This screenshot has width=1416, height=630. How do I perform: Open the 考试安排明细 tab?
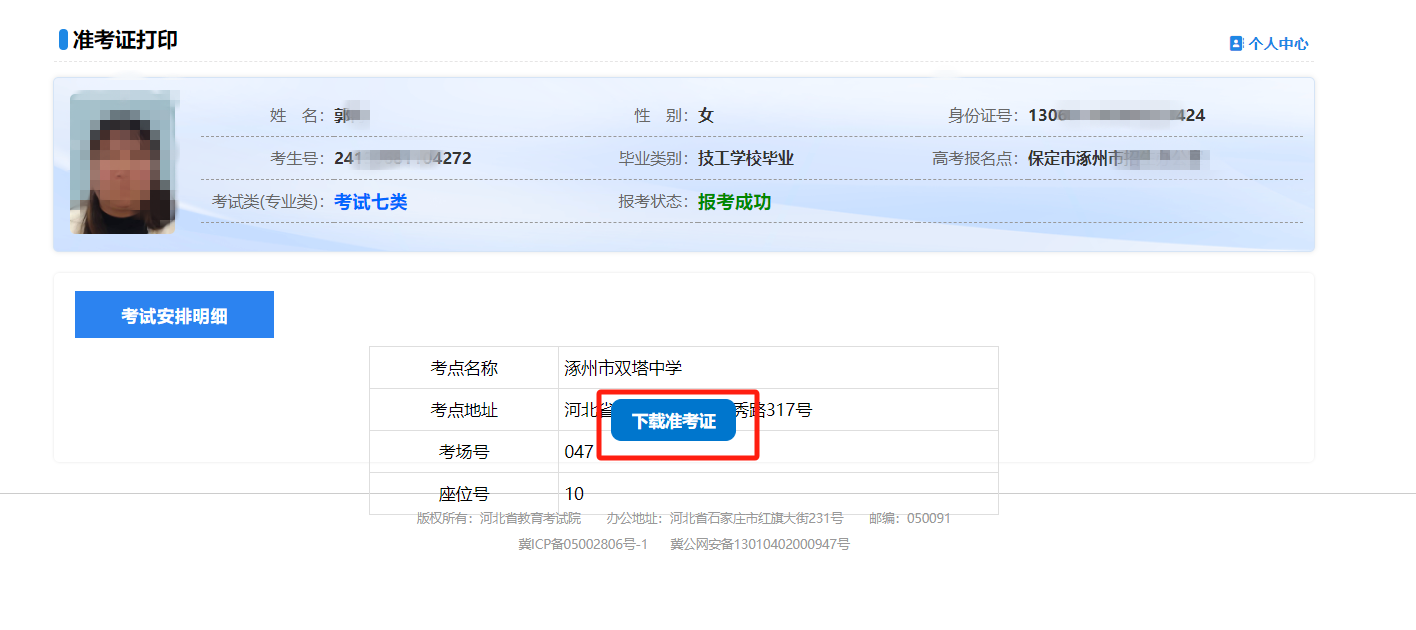[x=174, y=315]
